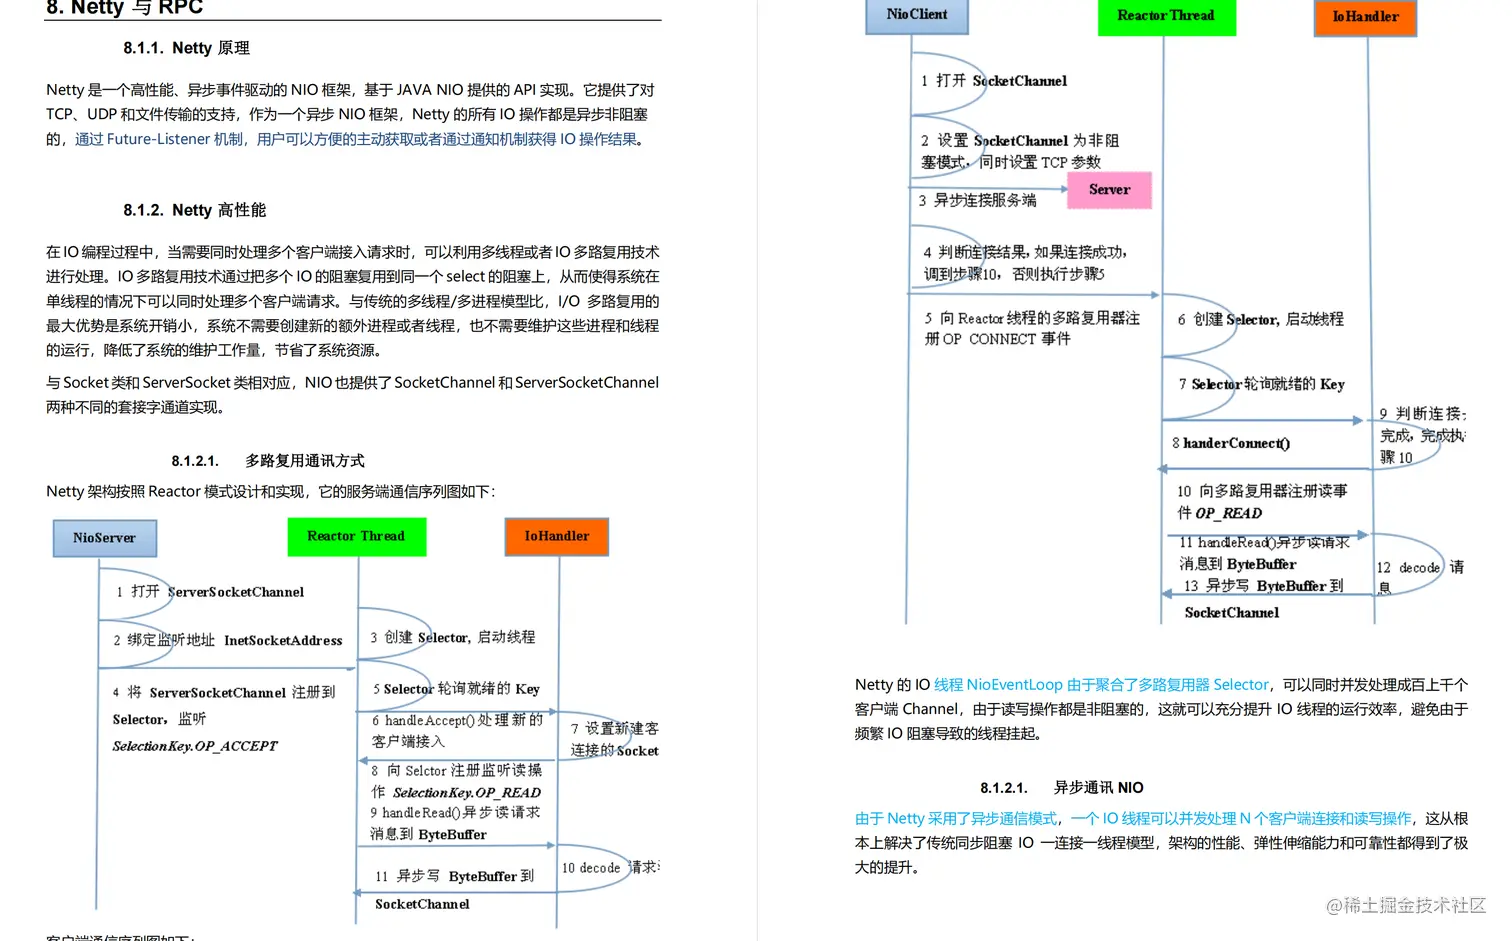Viewport: 1512px width, 941px height.
Task: Select the heading "8.1.2.1. 多路复用通讯方式"
Action: [x=268, y=461]
